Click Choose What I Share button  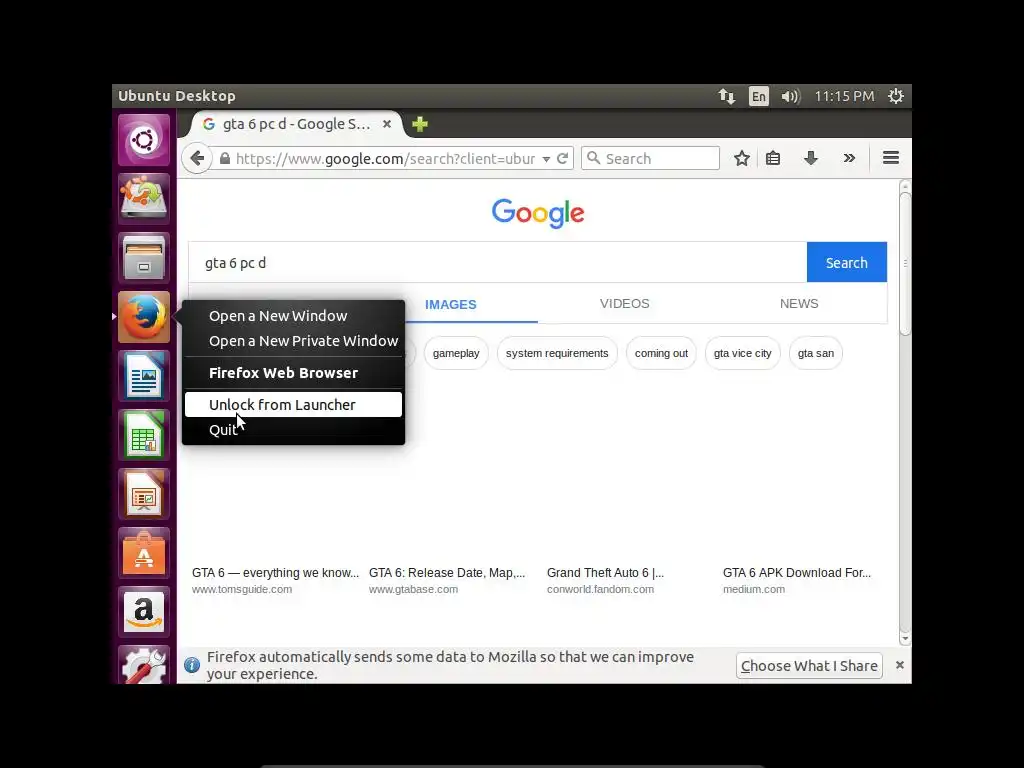point(809,665)
